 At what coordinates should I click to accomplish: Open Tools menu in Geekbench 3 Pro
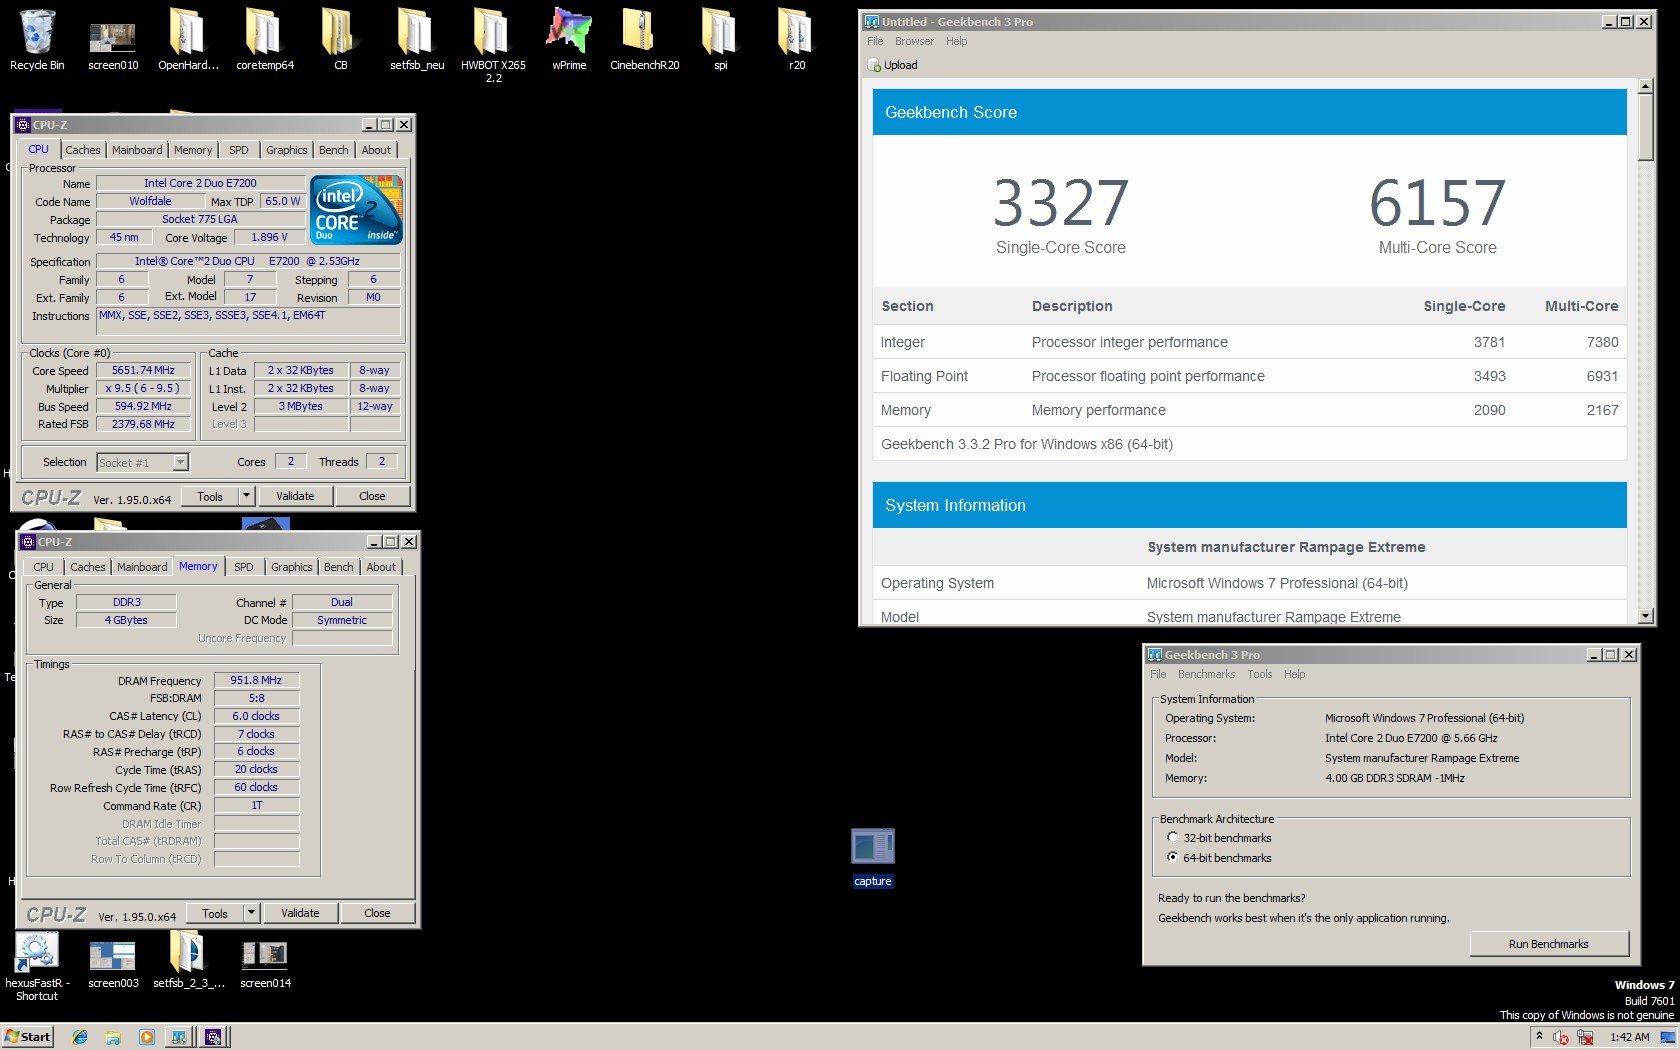point(1260,674)
